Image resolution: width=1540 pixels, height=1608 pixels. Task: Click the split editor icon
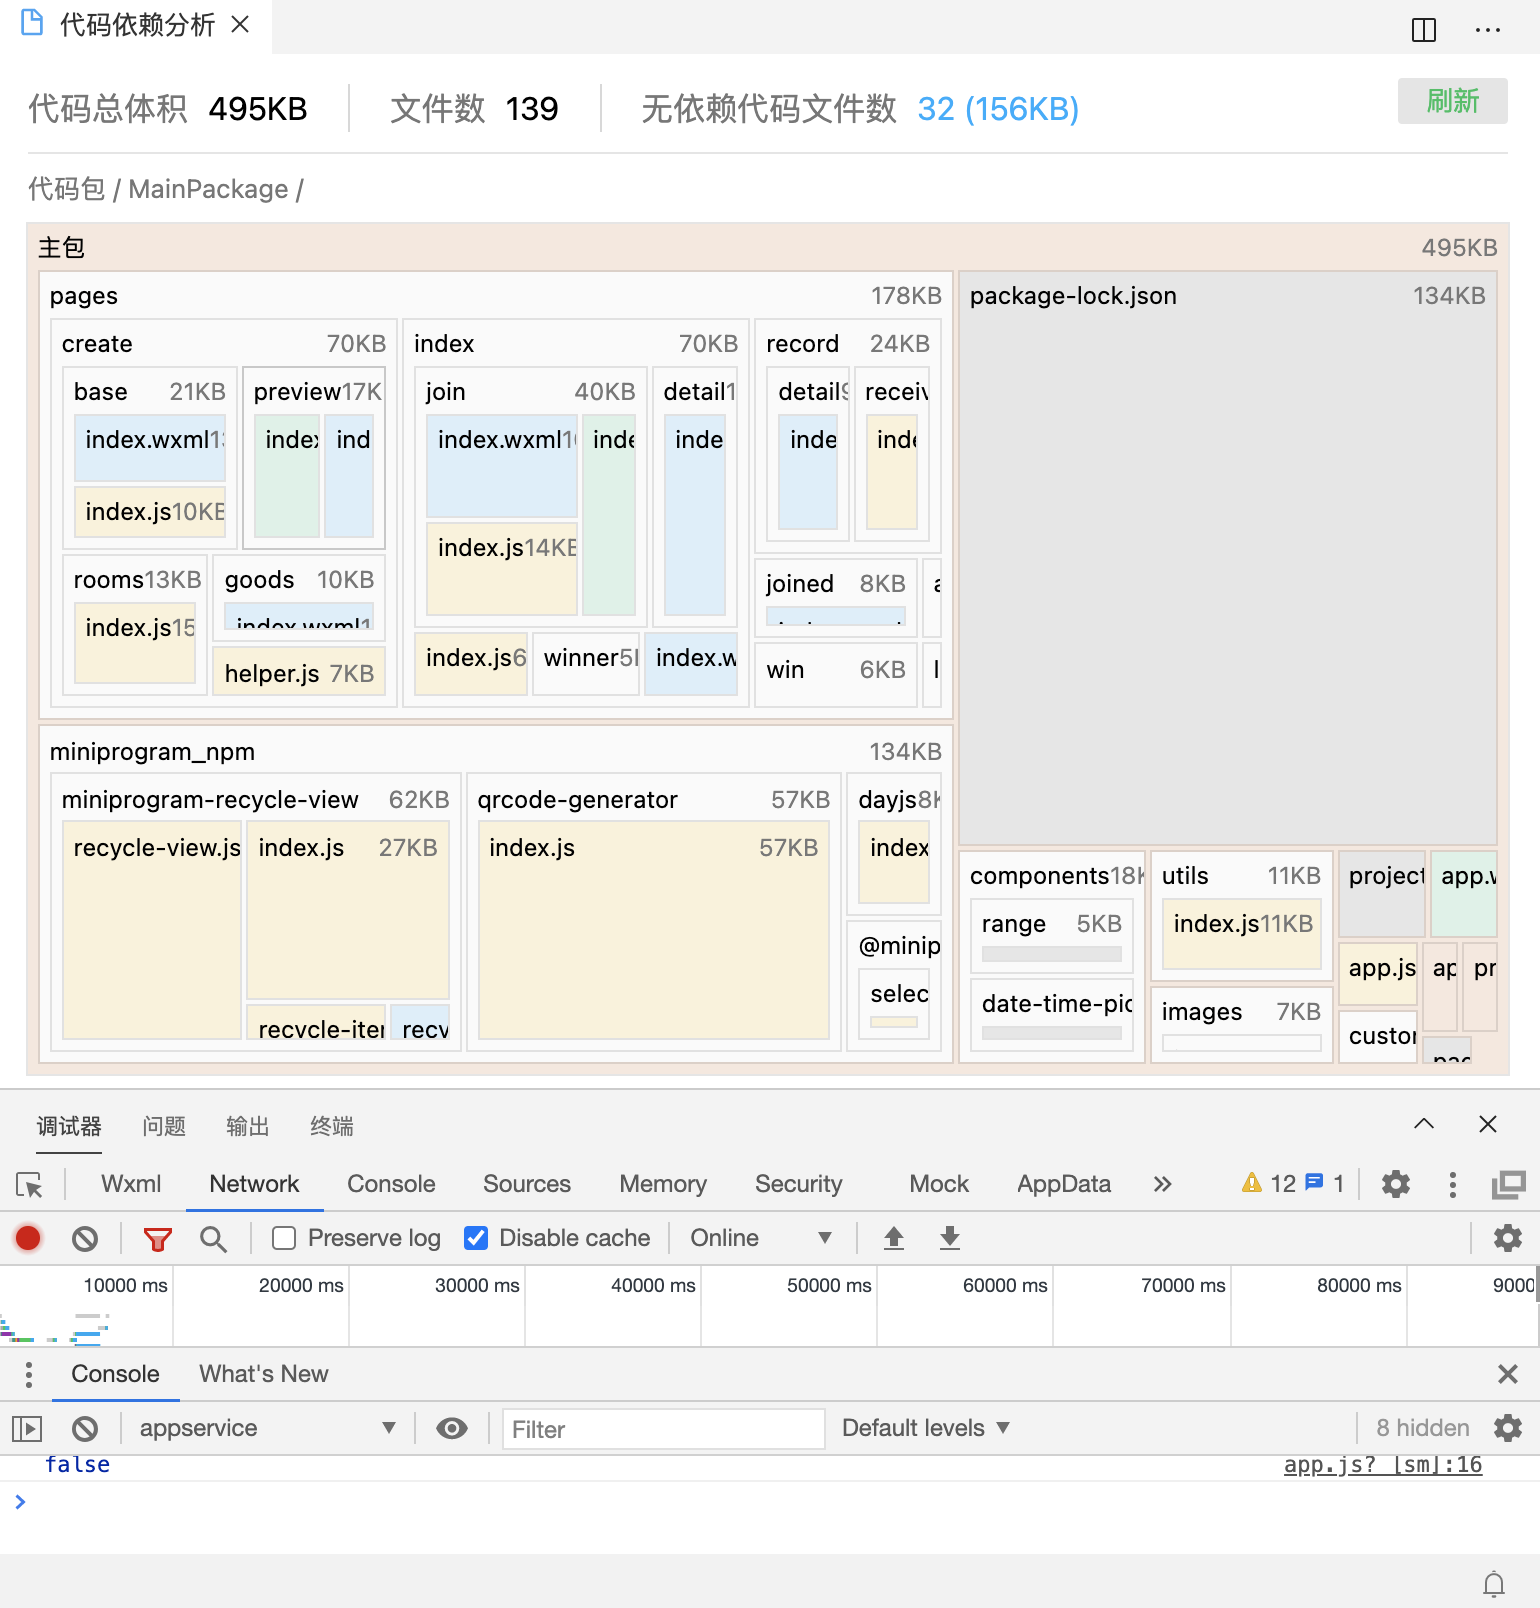1424,30
